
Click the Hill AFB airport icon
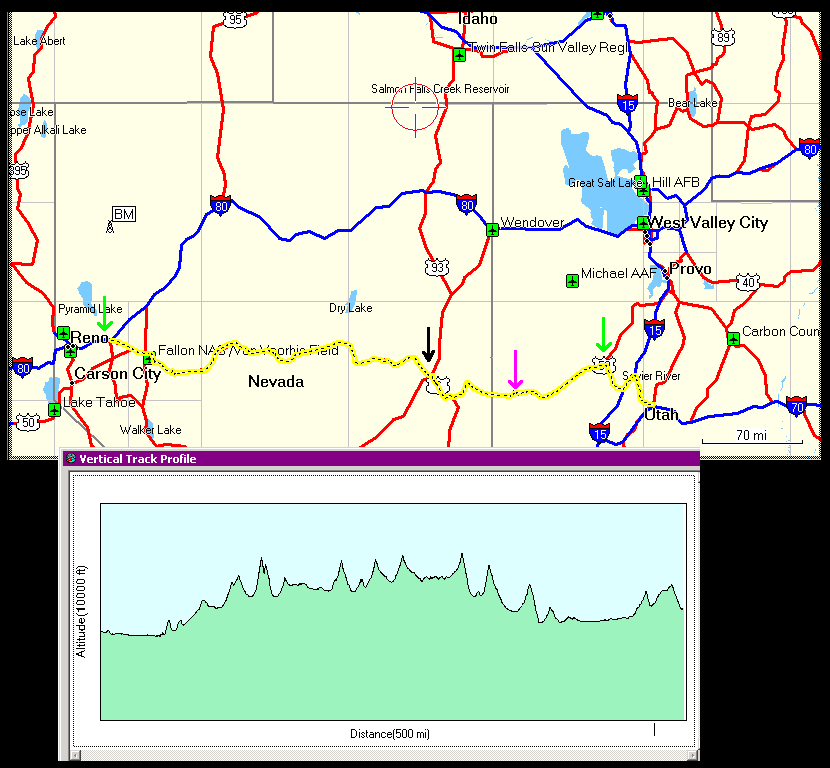pos(643,190)
